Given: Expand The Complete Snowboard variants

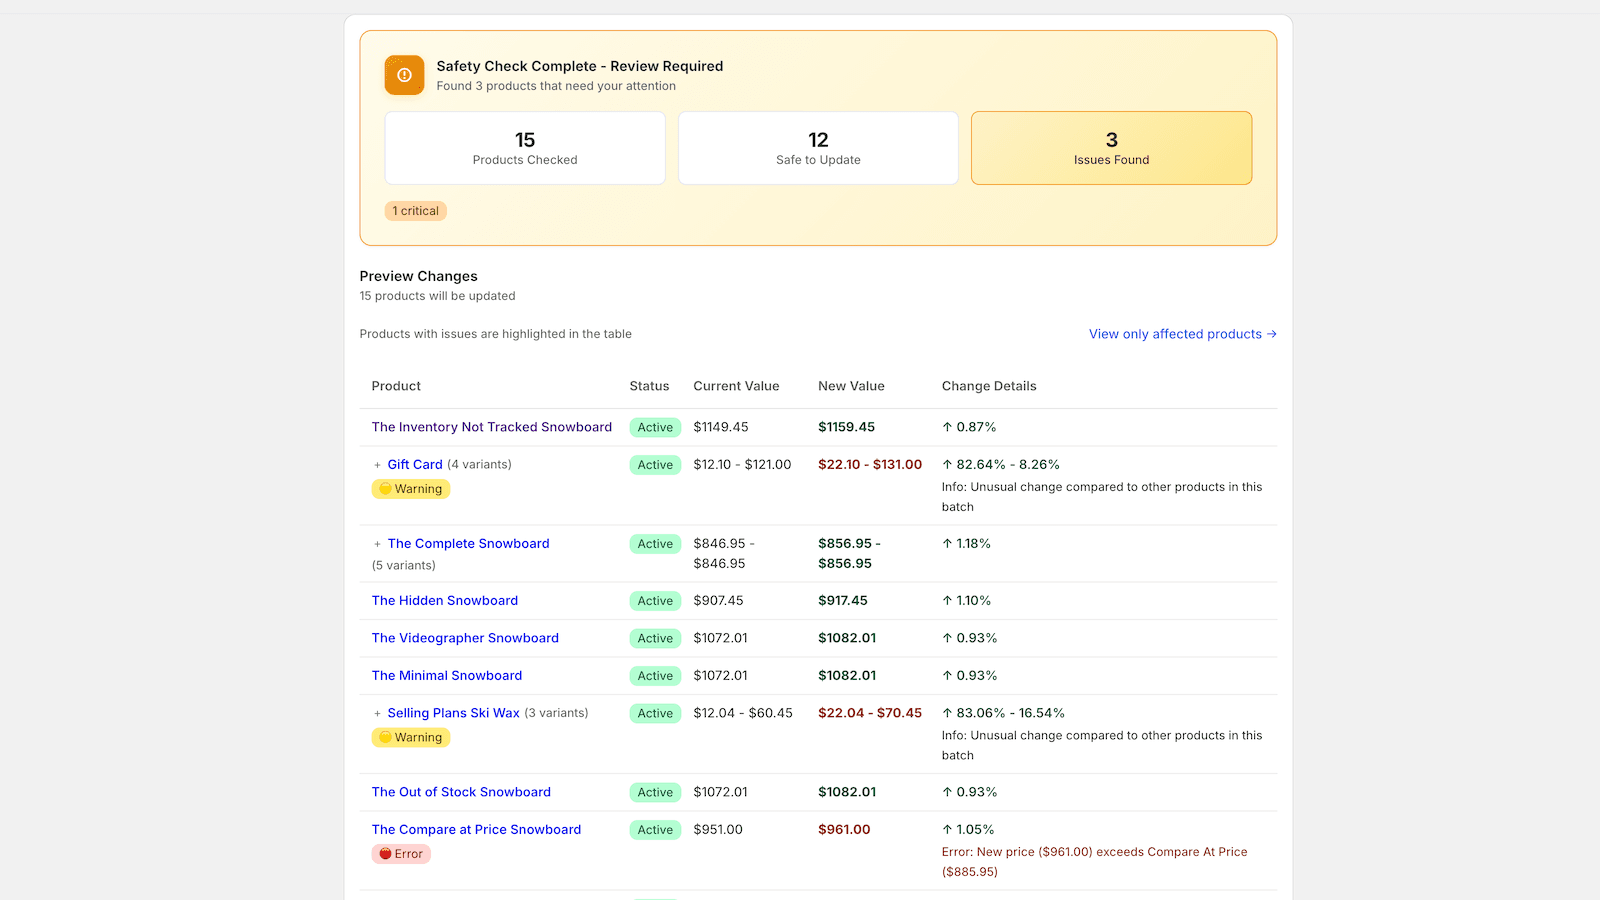Looking at the screenshot, I should click(x=377, y=544).
